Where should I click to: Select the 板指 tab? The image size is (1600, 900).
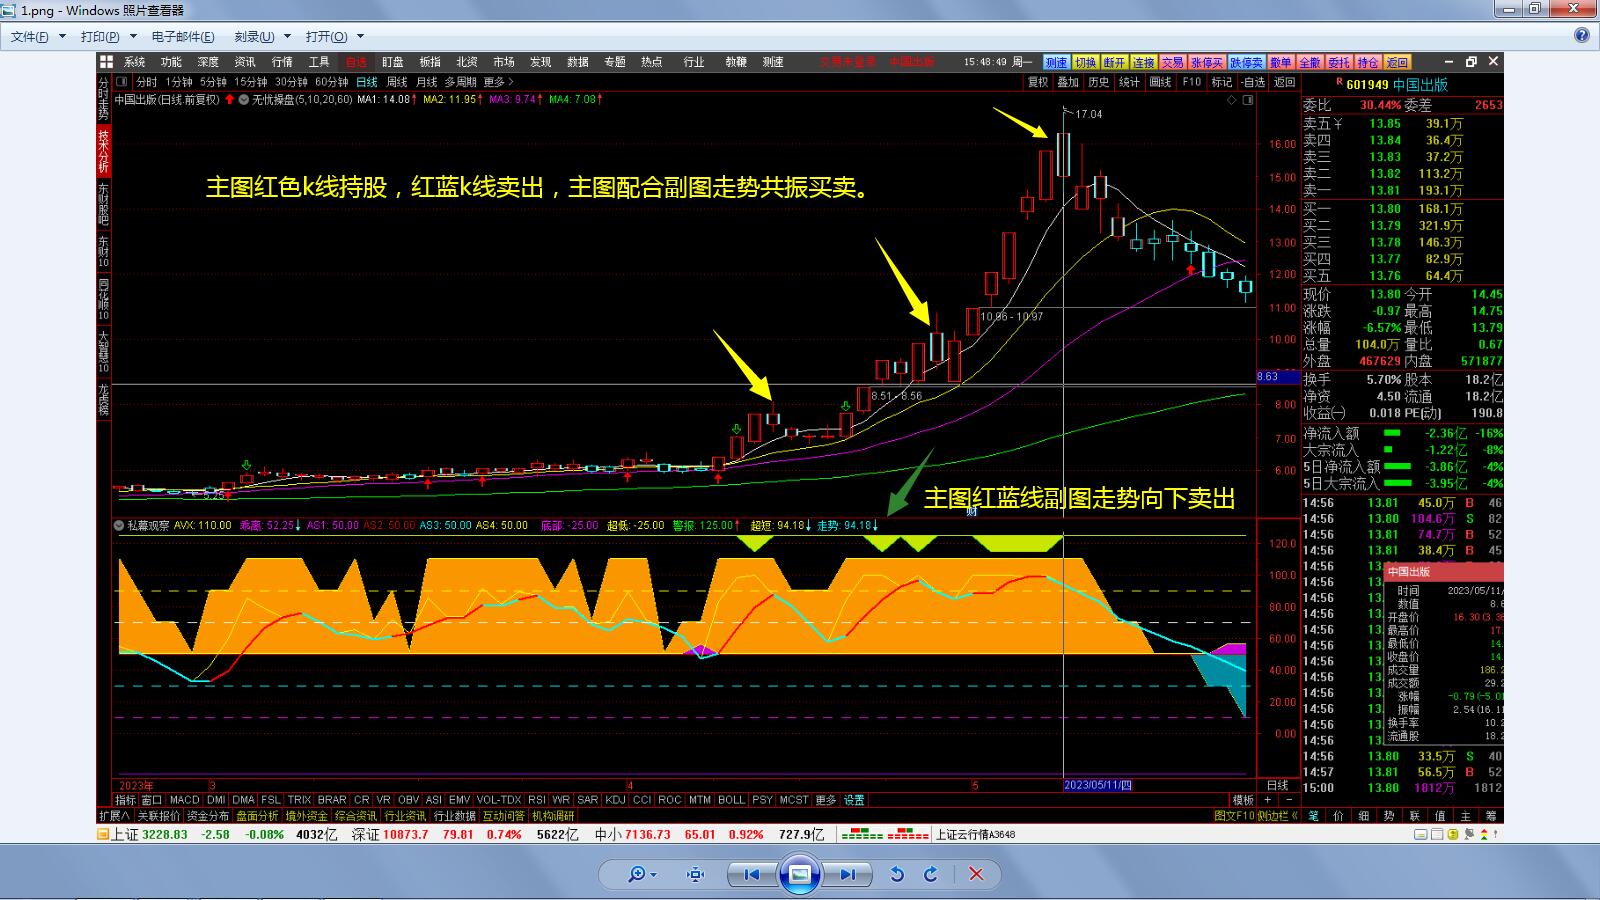(x=430, y=62)
